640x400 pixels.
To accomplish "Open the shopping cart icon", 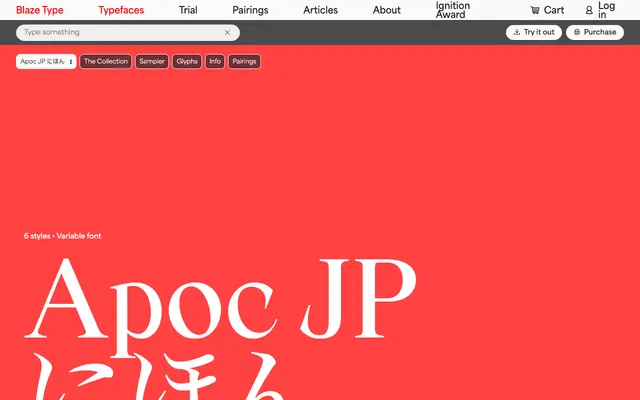I will [x=535, y=10].
